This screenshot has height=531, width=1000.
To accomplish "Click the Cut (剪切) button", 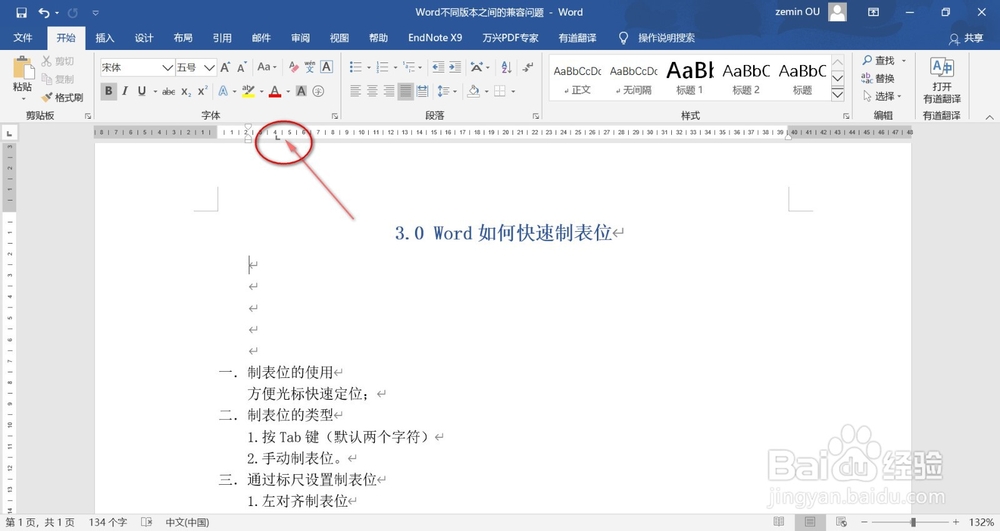I will tap(58, 61).
